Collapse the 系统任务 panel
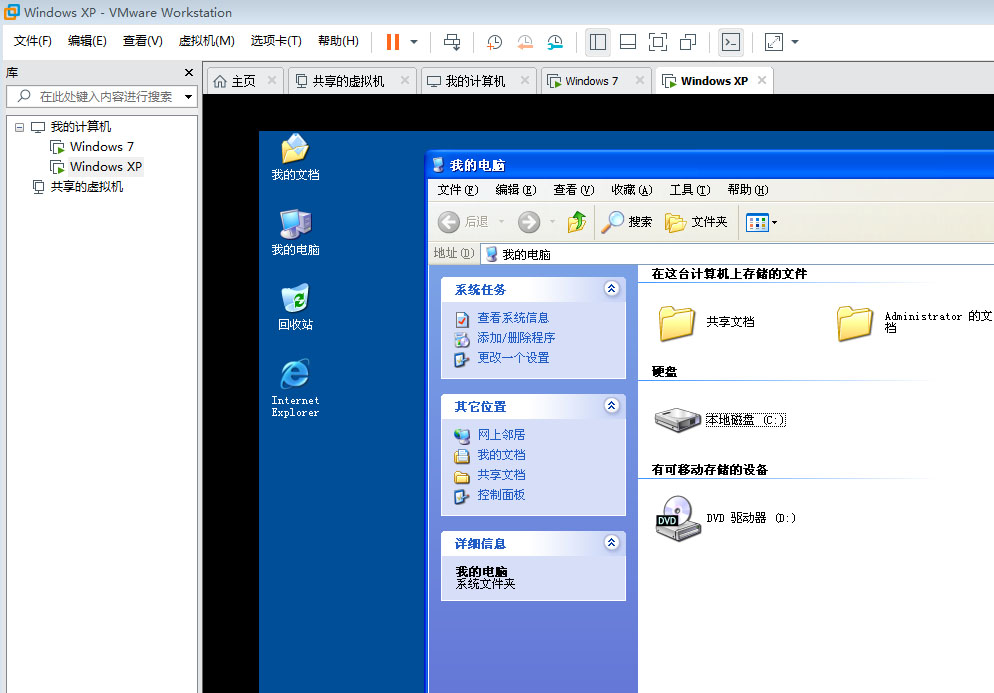Image resolution: width=994 pixels, height=693 pixels. pos(611,289)
